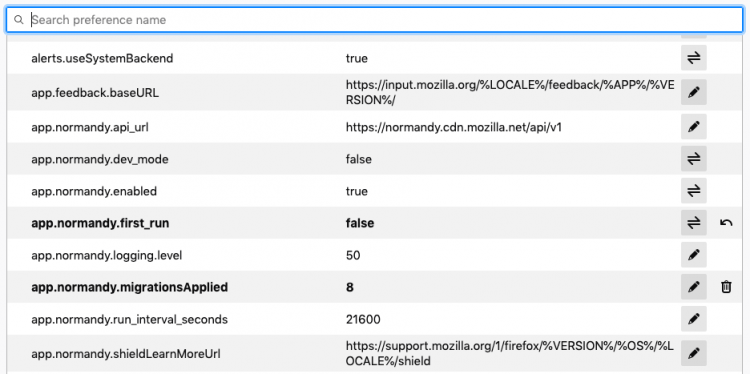Edit app.normandy.logging.level pencil icon

pyautogui.click(x=694, y=255)
